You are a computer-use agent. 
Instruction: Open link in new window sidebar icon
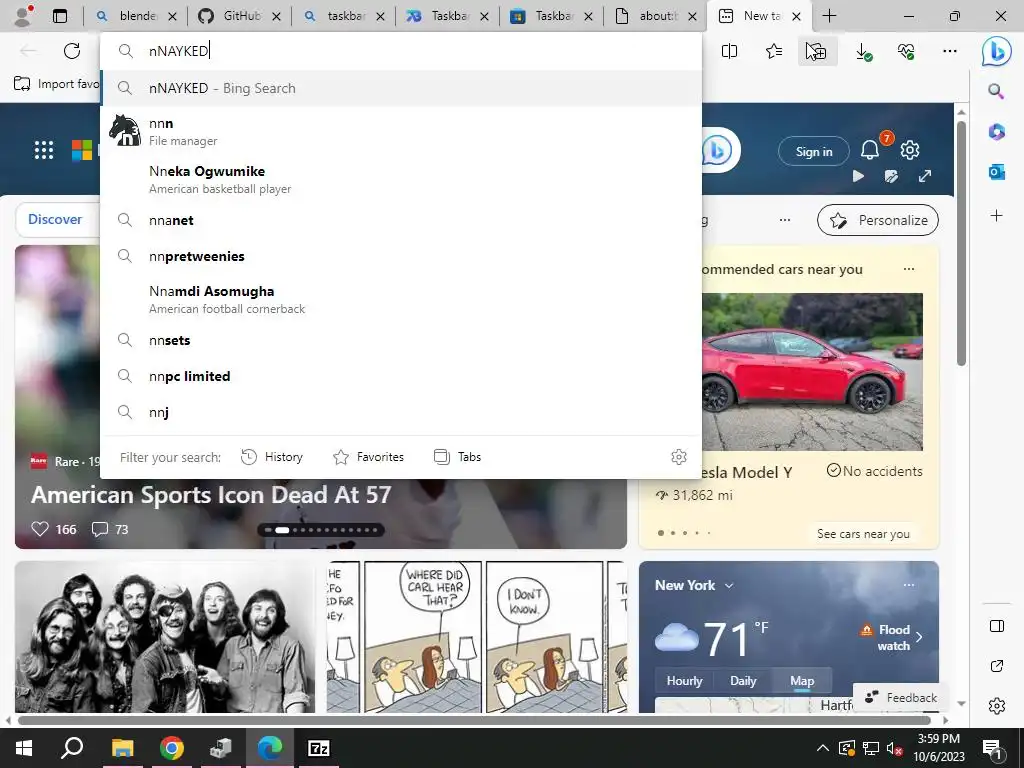[x=997, y=666]
